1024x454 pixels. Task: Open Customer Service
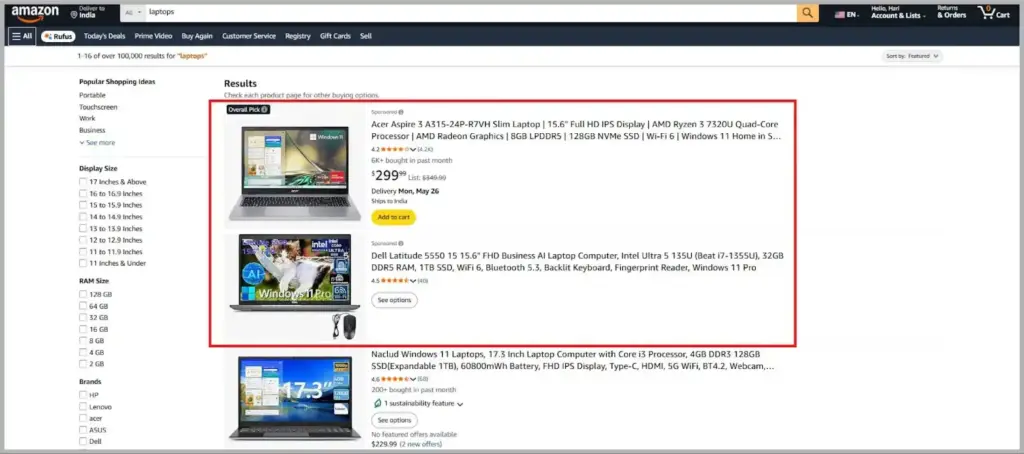[x=249, y=37]
